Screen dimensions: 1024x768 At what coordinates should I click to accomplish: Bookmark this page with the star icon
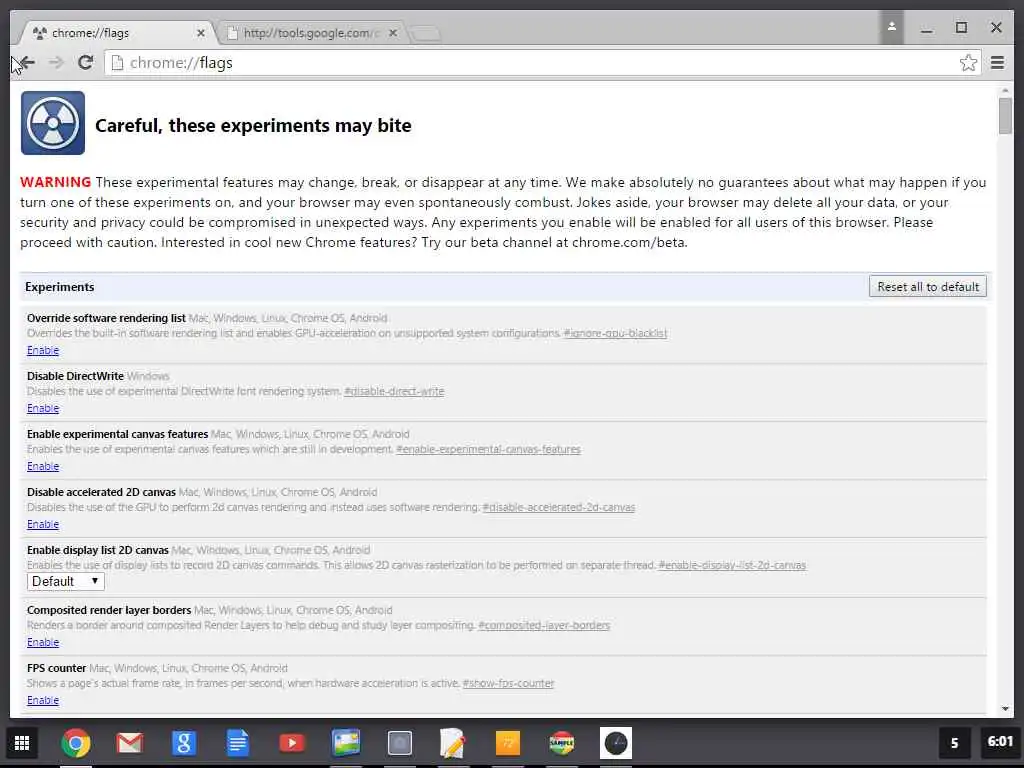pyautogui.click(x=968, y=63)
